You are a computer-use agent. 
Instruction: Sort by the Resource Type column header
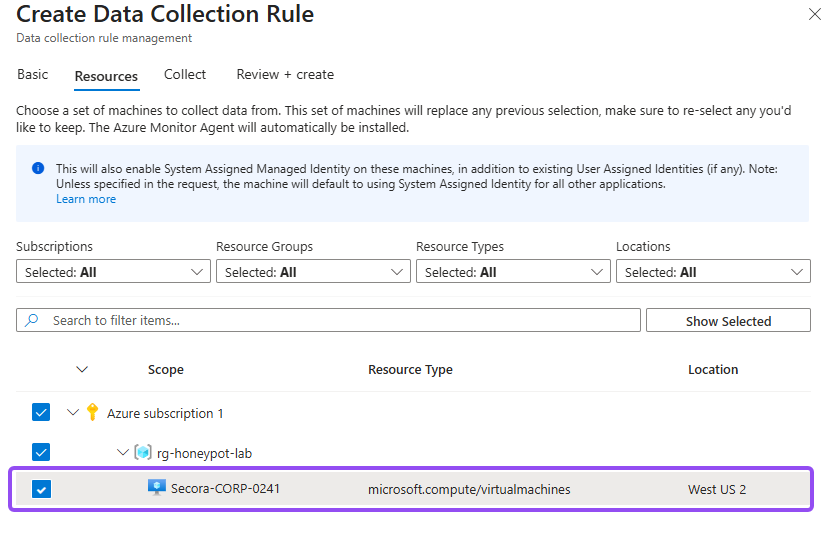pos(410,370)
